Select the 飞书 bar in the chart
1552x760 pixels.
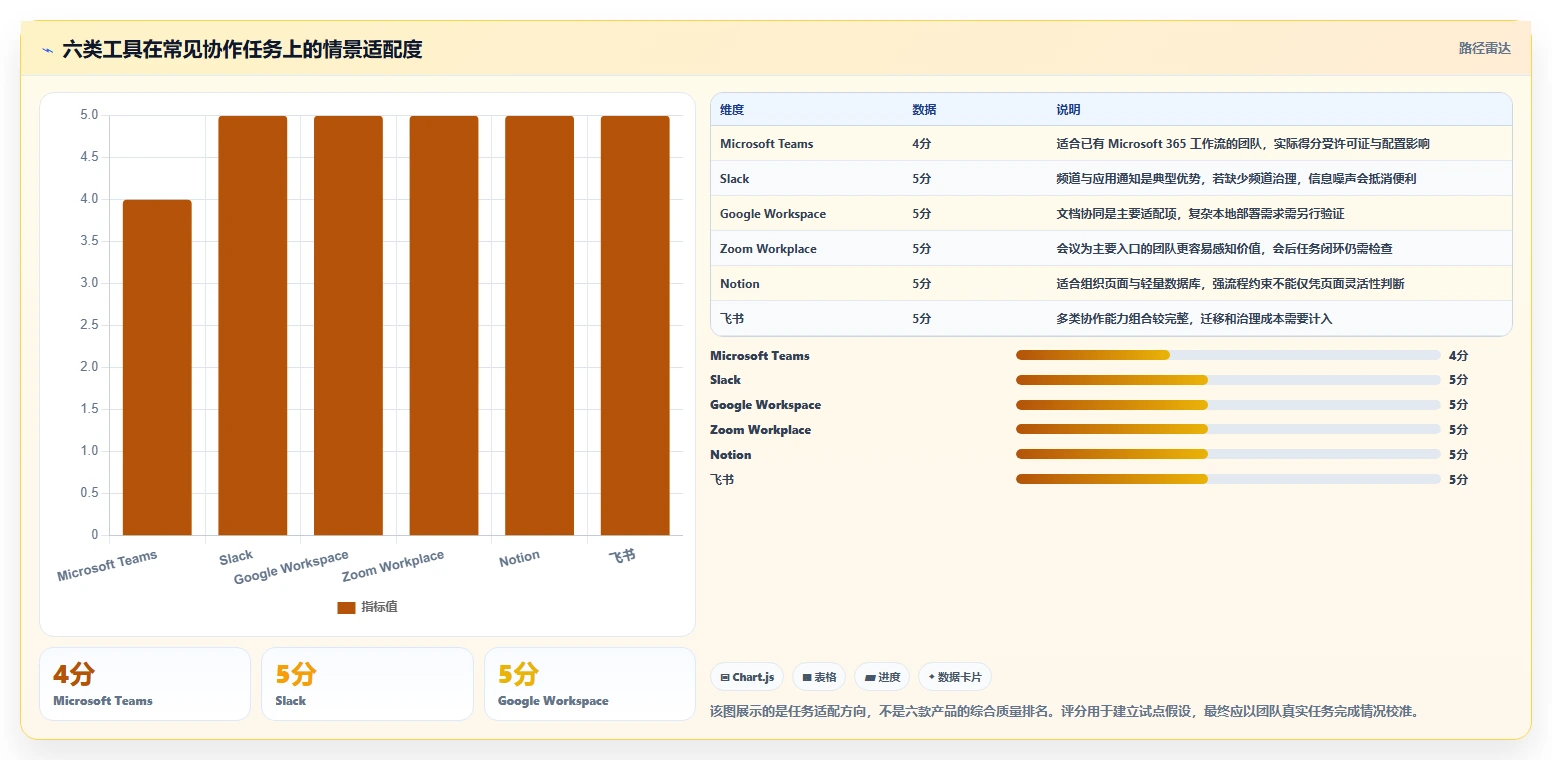[x=635, y=325]
